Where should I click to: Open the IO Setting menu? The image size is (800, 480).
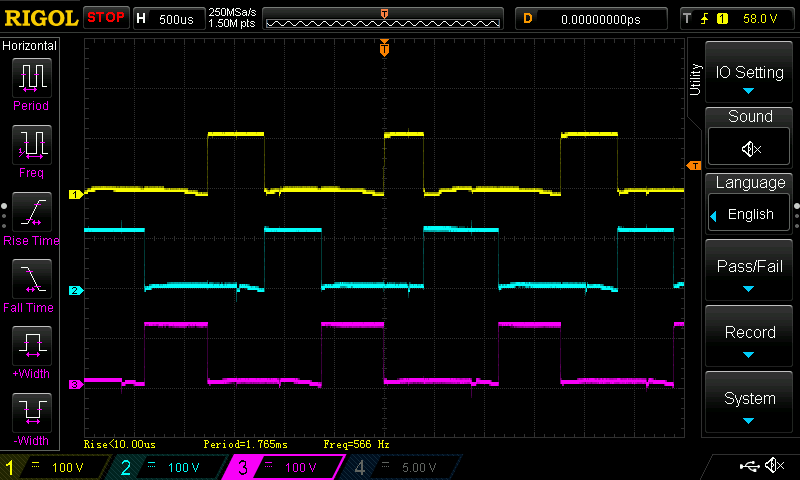(x=748, y=73)
